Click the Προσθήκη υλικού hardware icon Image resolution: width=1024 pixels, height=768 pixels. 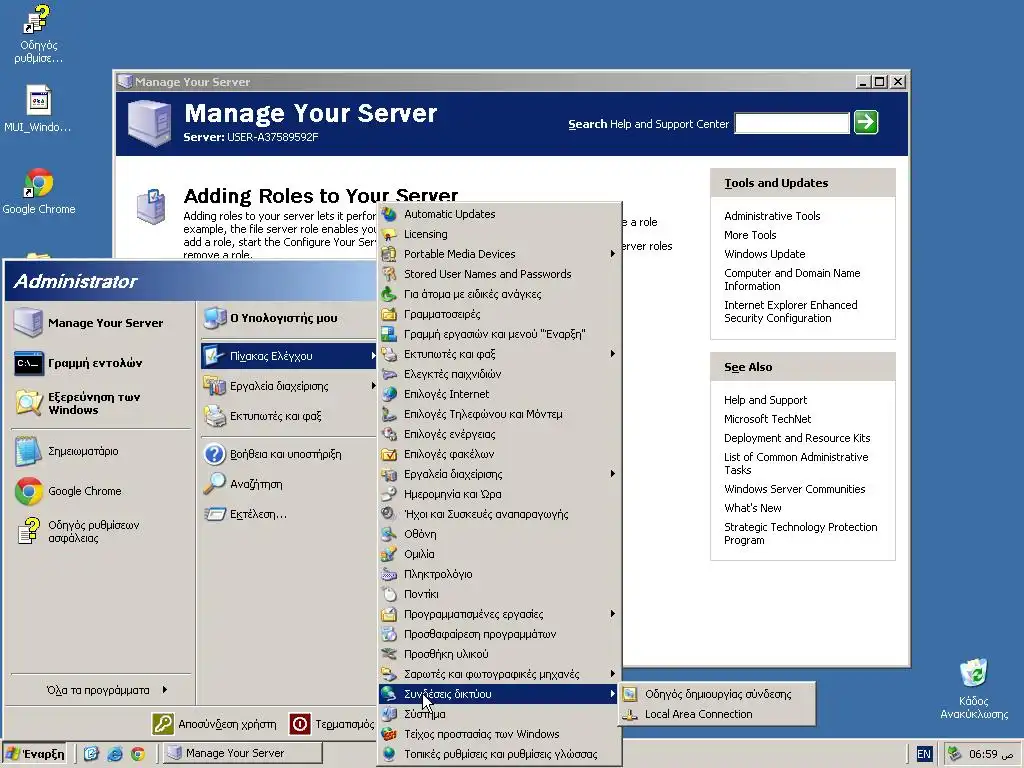389,654
